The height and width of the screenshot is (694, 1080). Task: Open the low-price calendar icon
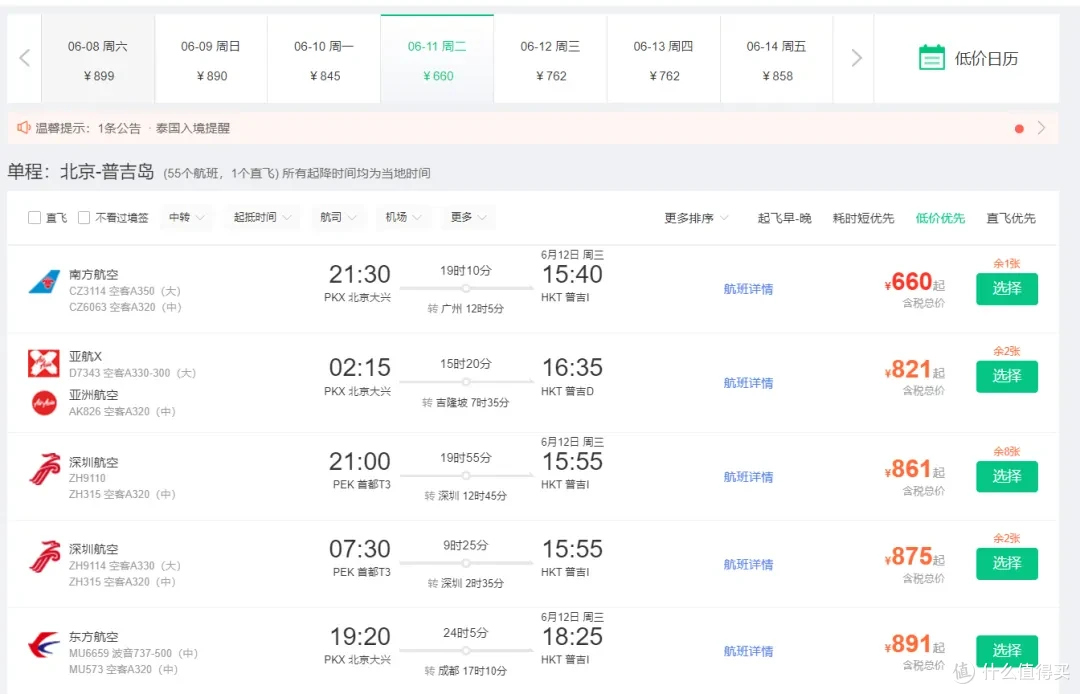coord(931,59)
